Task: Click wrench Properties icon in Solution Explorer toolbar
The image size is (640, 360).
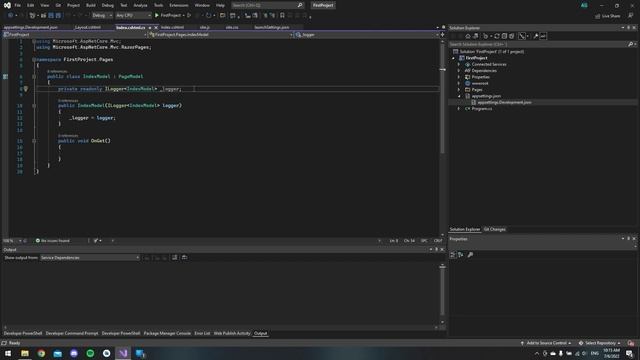Action: point(536,36)
